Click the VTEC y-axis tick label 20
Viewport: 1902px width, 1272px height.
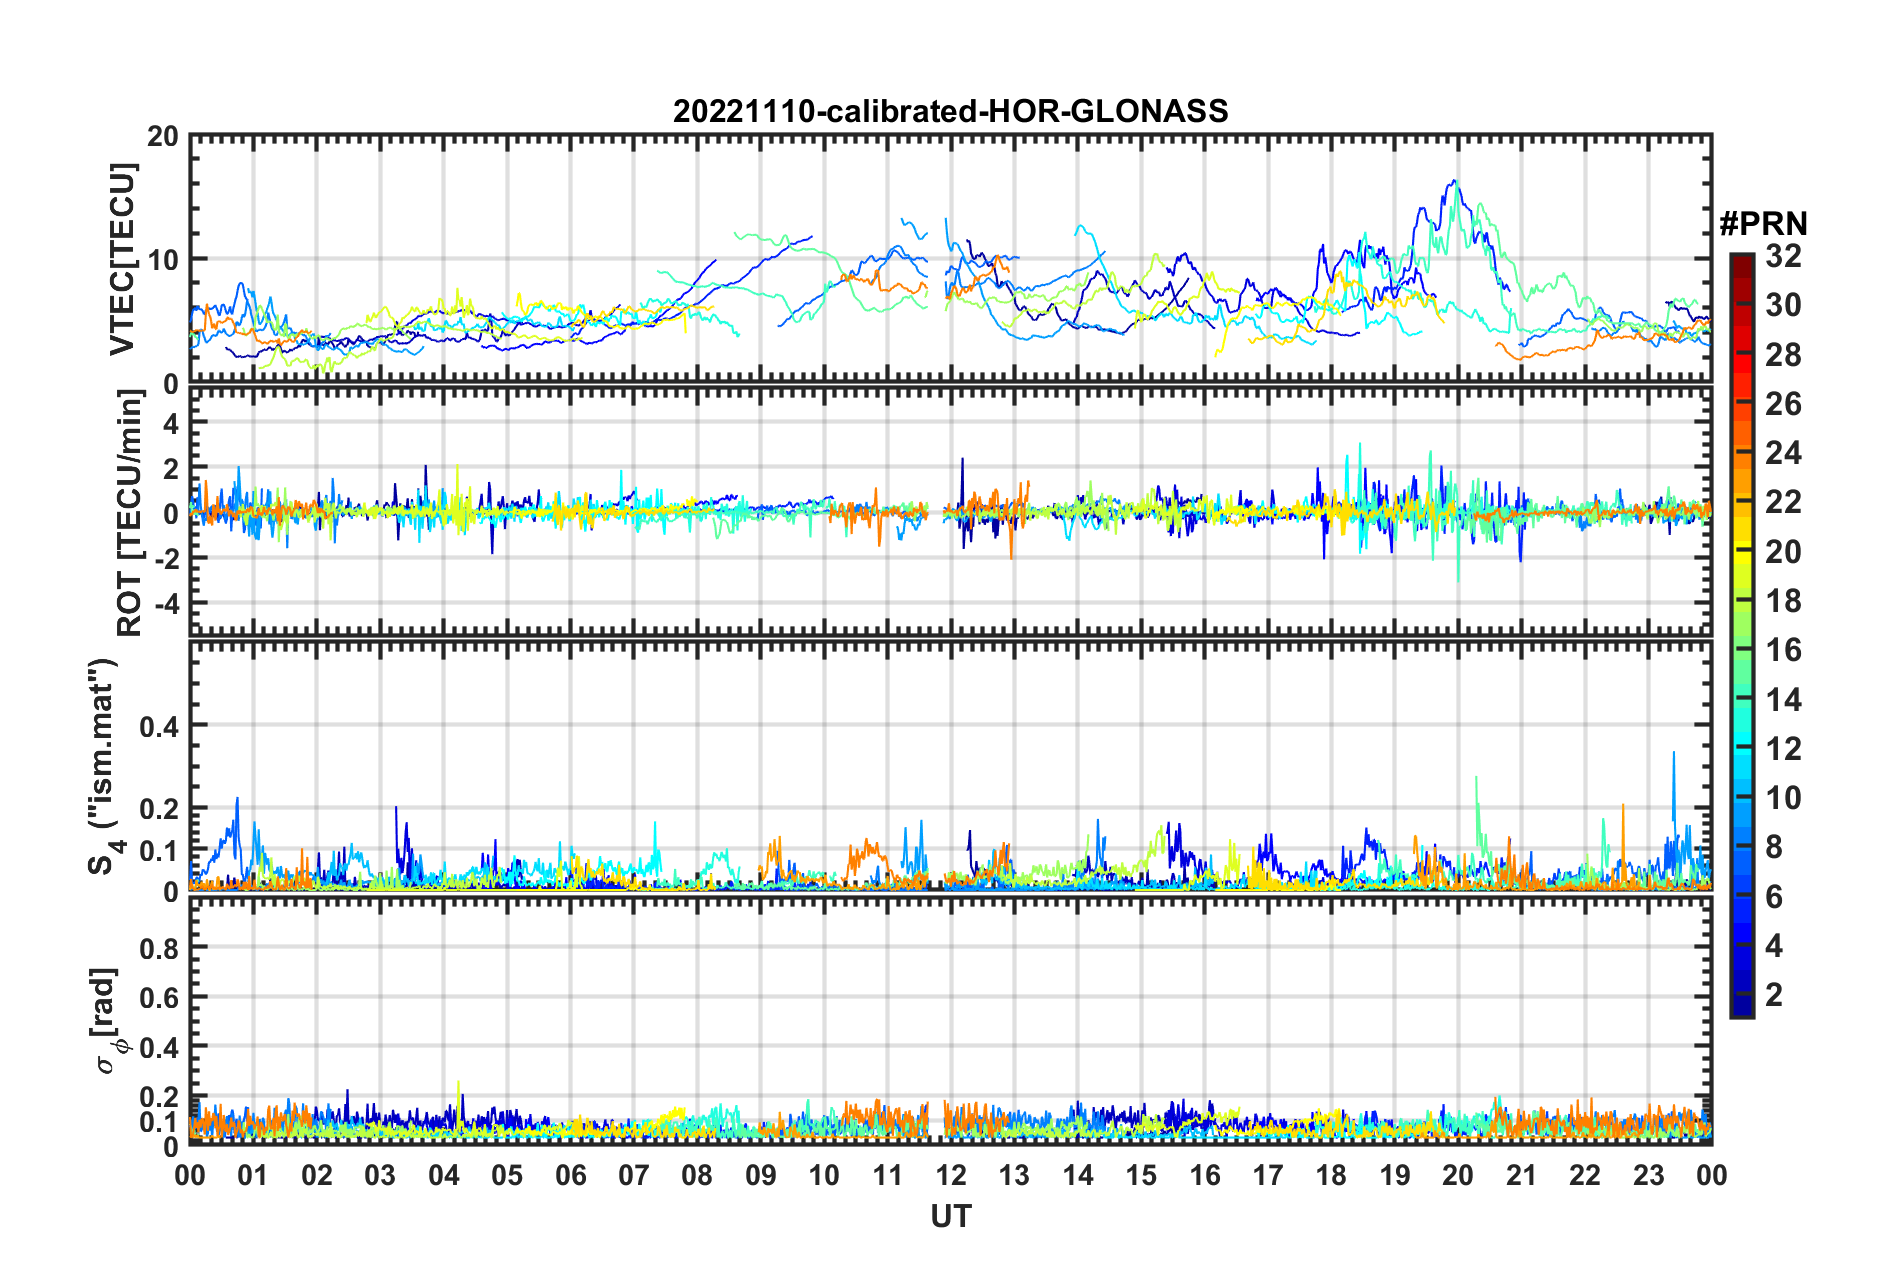(163, 136)
